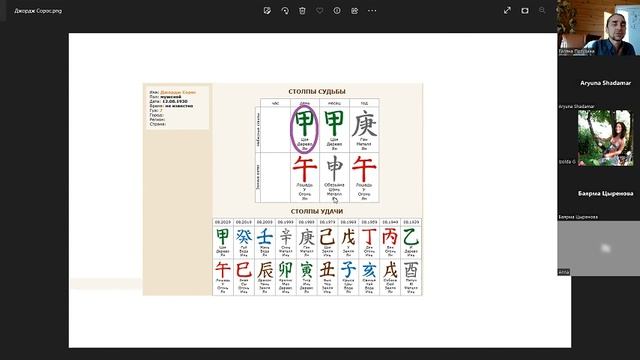Image resolution: width=640 pixels, height=360 pixels.
Task: Click the birth date 12.08.1930
Action: [x=175, y=101]
